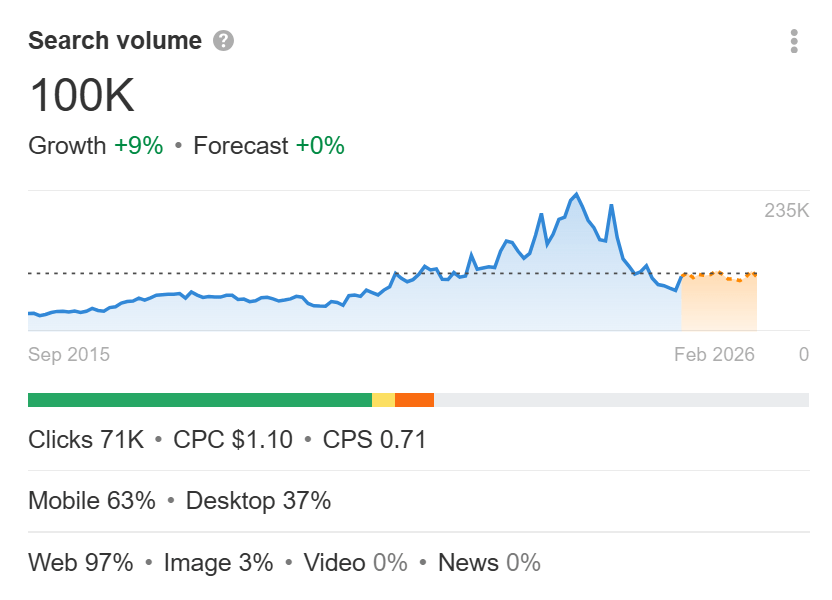Click the Growth +9% value

138,146
